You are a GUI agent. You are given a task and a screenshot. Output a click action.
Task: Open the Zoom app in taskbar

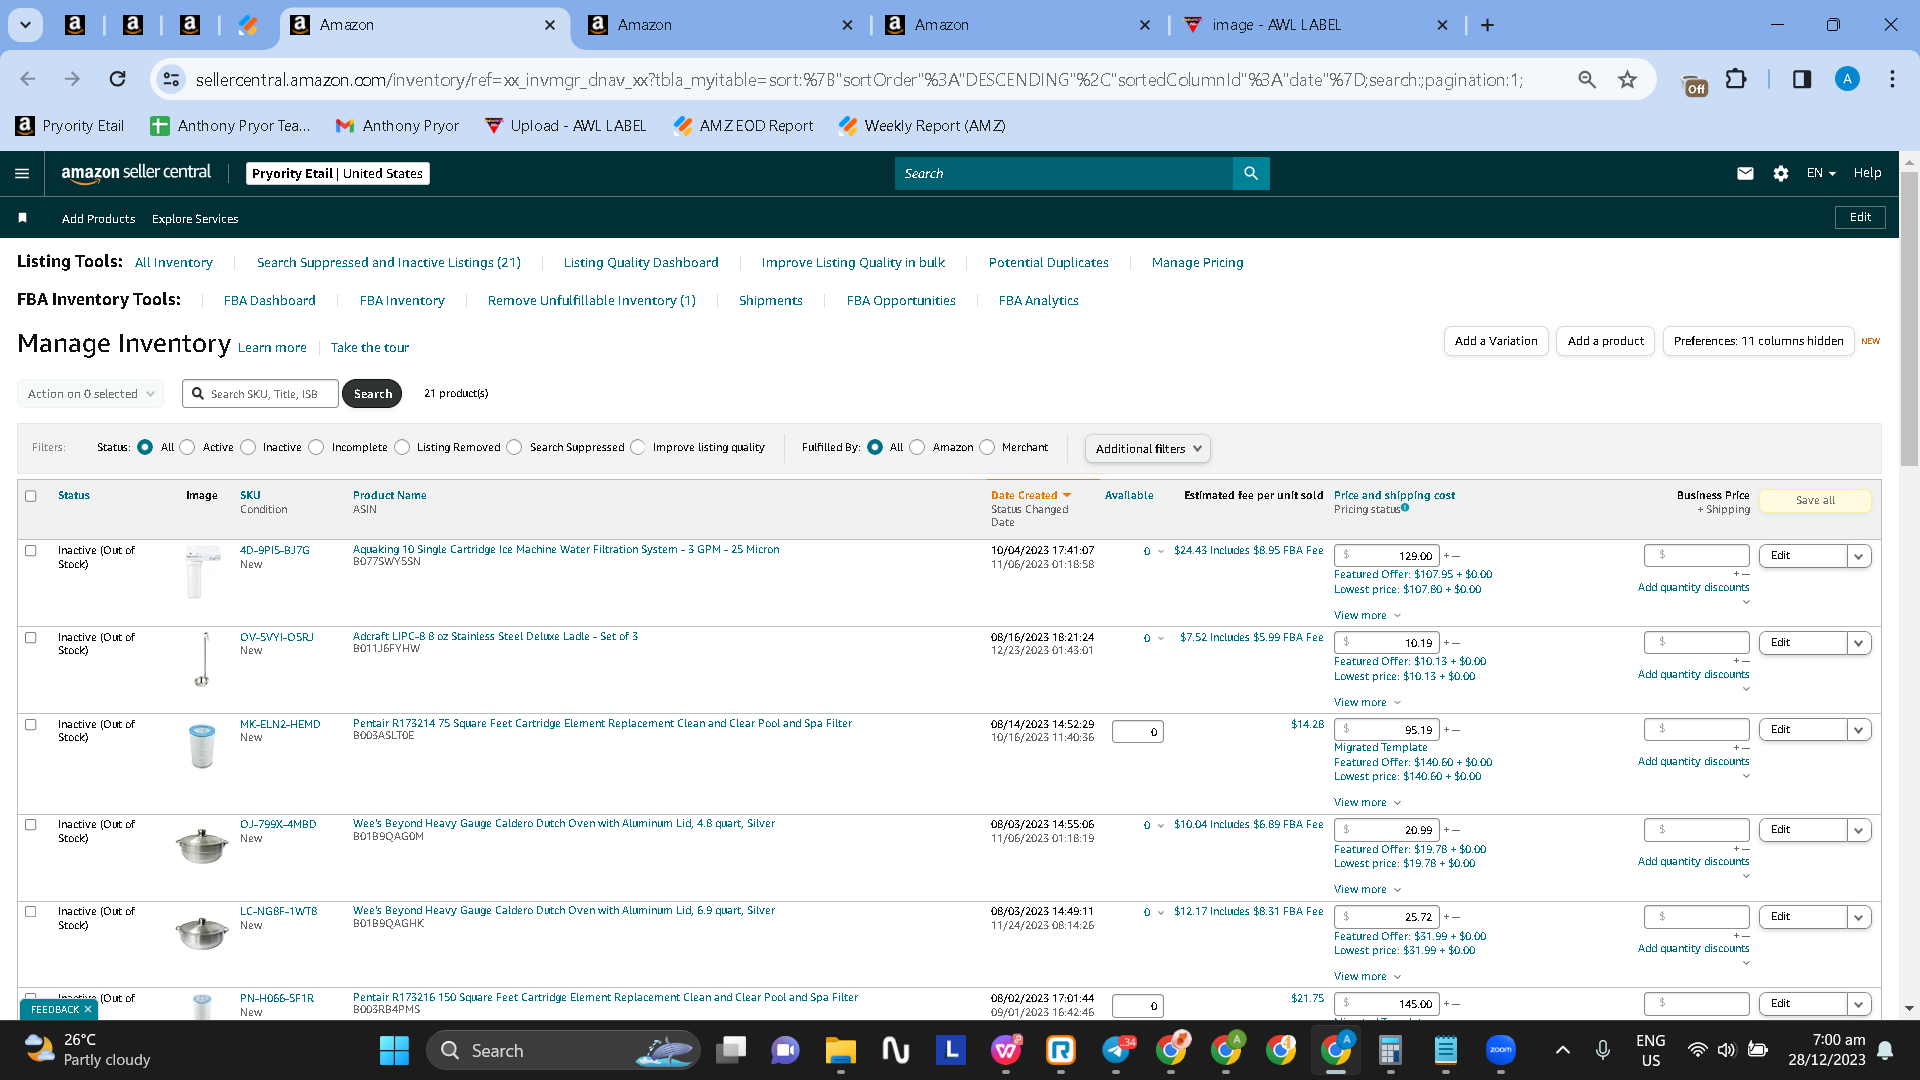click(1501, 1050)
